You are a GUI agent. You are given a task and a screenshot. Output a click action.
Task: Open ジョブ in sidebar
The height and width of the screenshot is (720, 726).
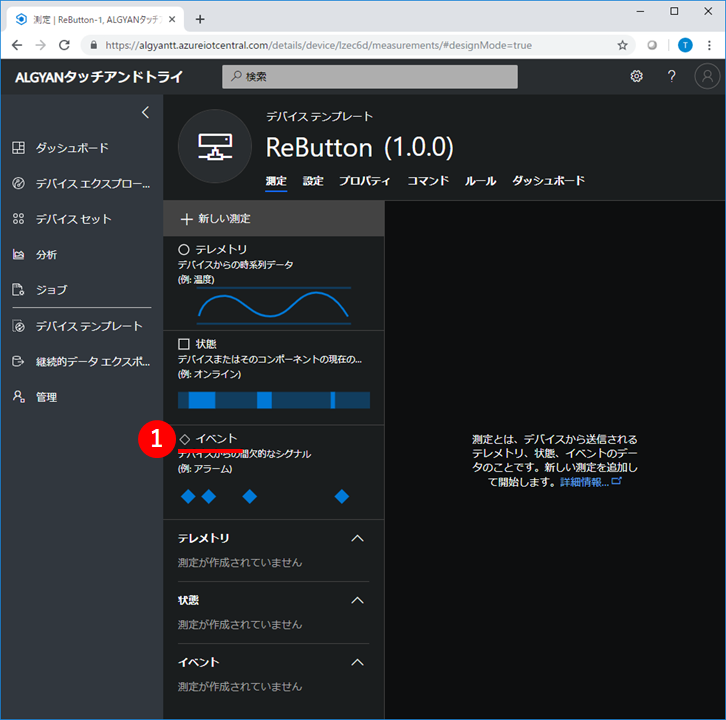pos(52,290)
